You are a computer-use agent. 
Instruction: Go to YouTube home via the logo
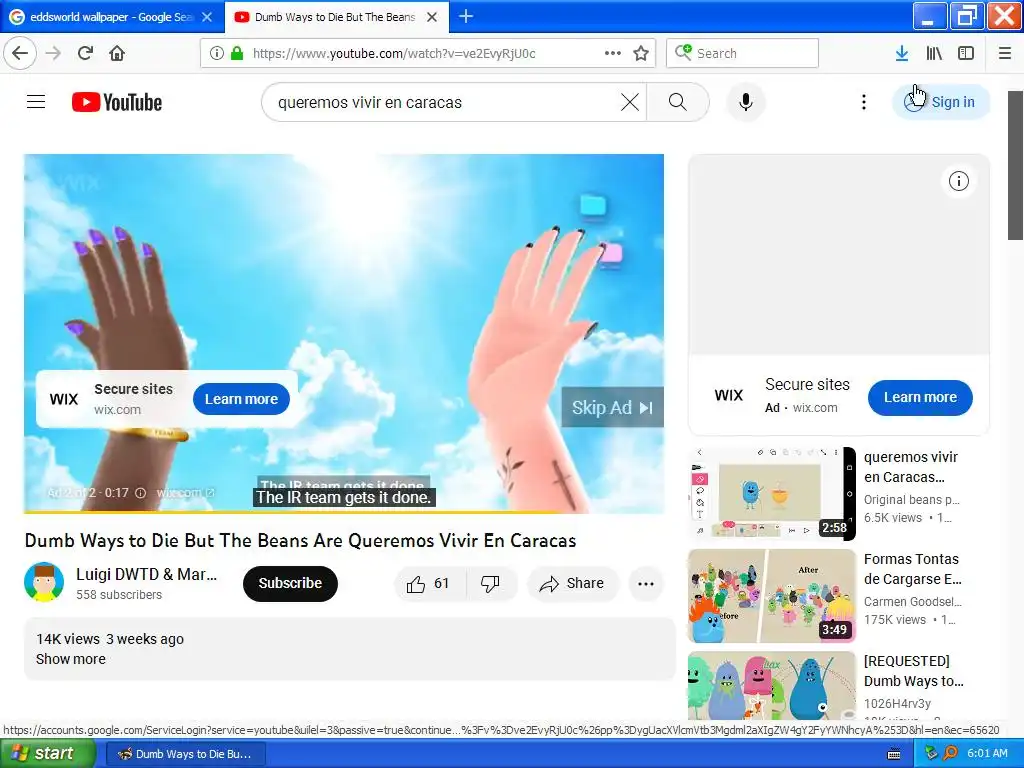[x=117, y=102]
